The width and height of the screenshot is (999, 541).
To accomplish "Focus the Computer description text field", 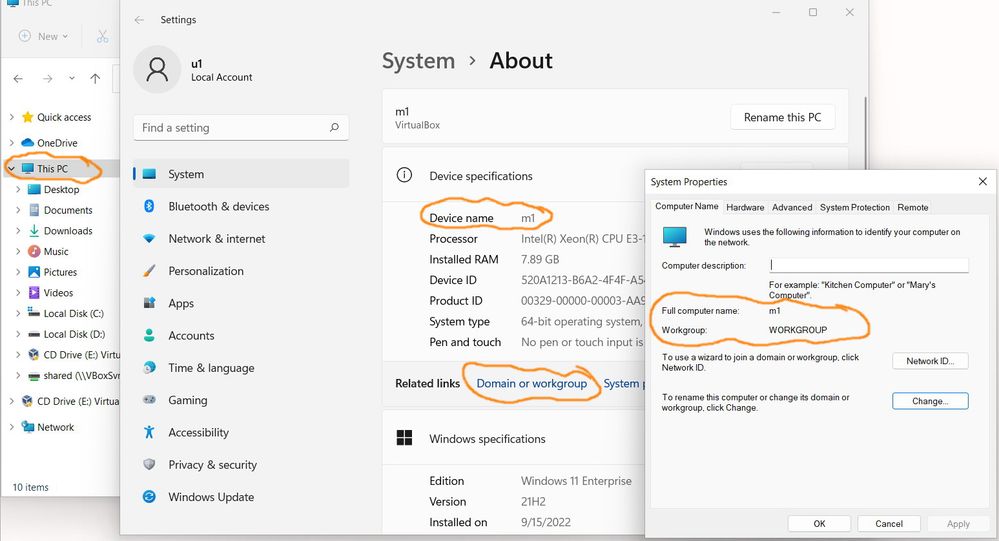I will (869, 265).
